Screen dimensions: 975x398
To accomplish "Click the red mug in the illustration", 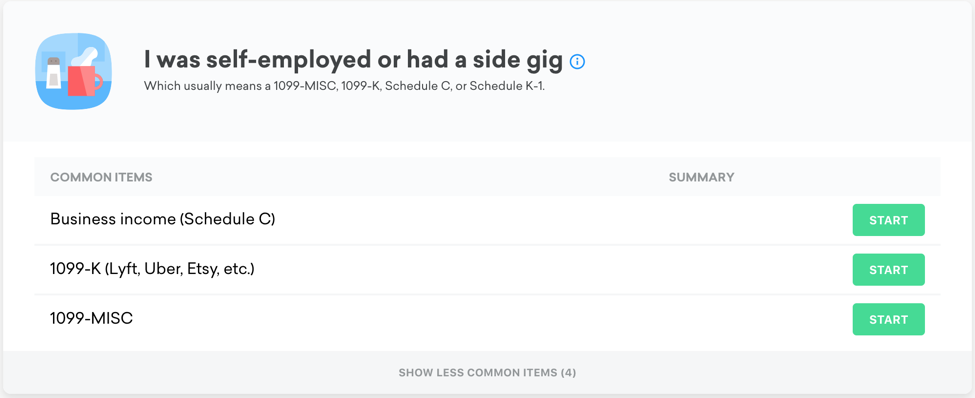I will coord(84,80).
